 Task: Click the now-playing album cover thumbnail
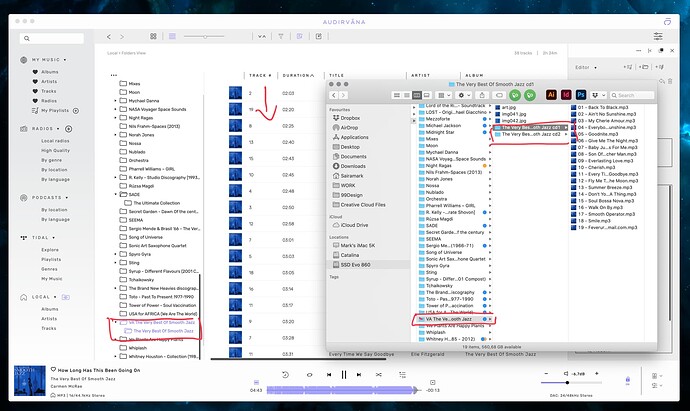click(x=30, y=381)
